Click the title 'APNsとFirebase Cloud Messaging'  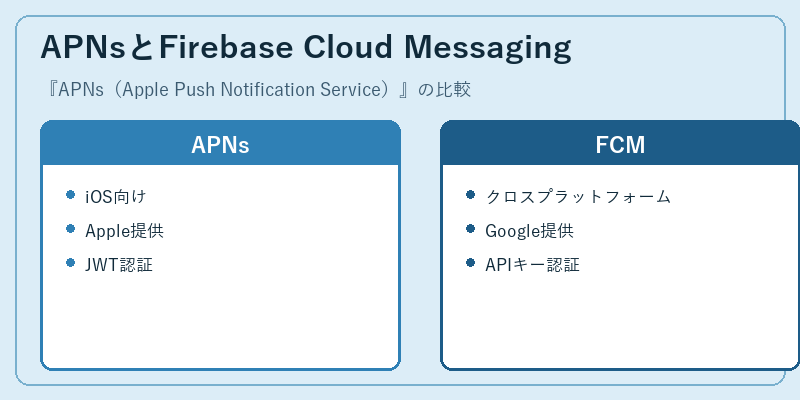tap(306, 47)
